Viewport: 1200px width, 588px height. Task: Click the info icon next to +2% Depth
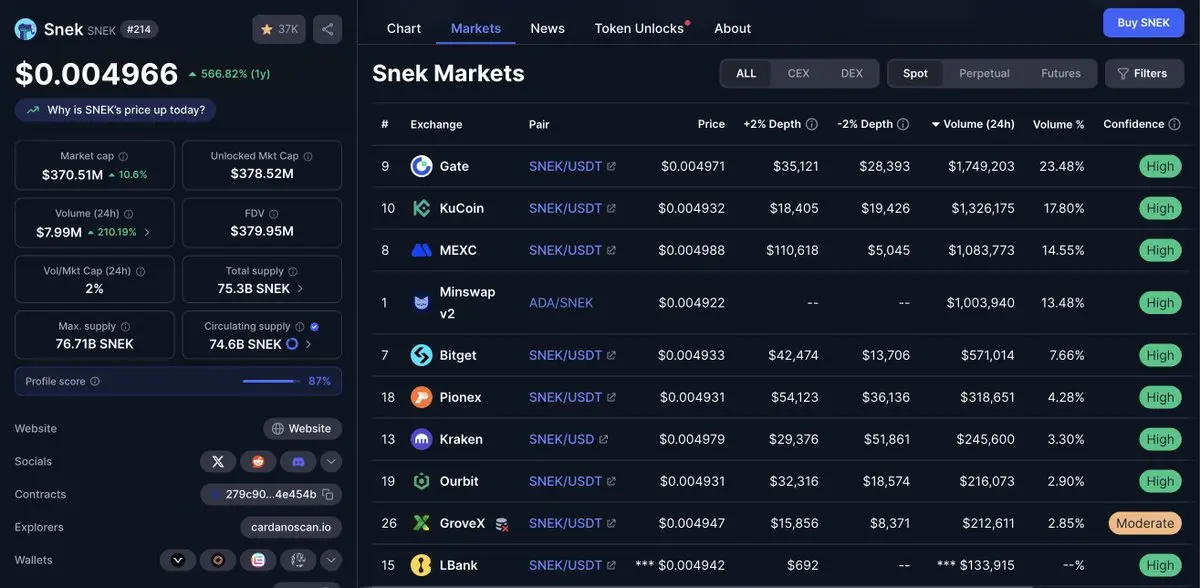coord(812,124)
